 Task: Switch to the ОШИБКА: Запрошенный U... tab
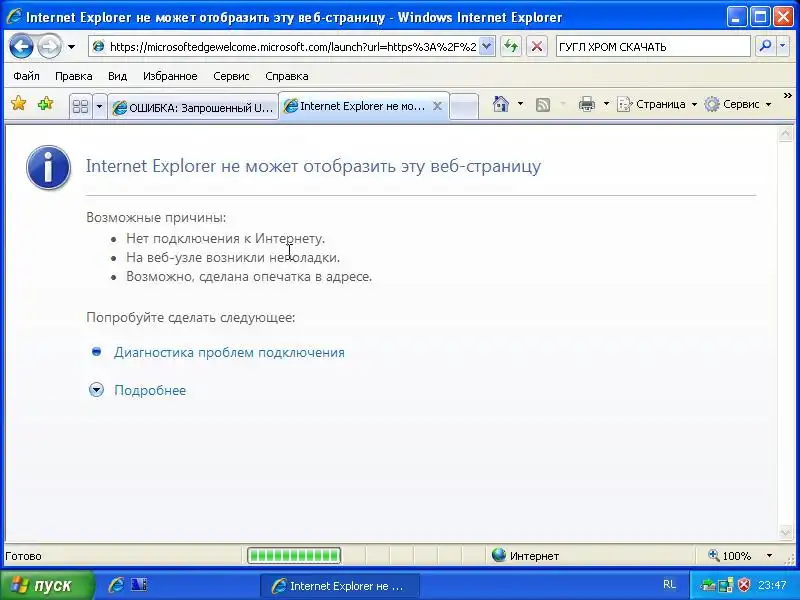coord(193,107)
